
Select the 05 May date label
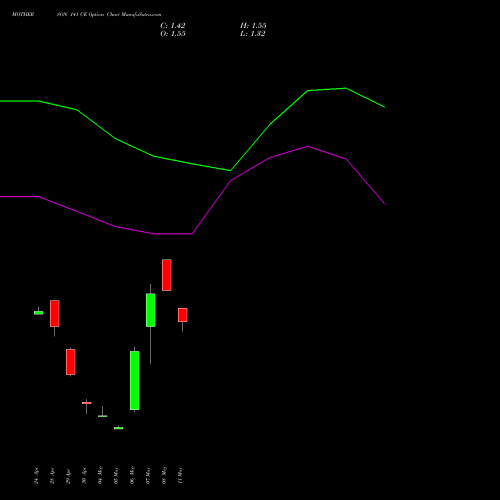point(116,475)
